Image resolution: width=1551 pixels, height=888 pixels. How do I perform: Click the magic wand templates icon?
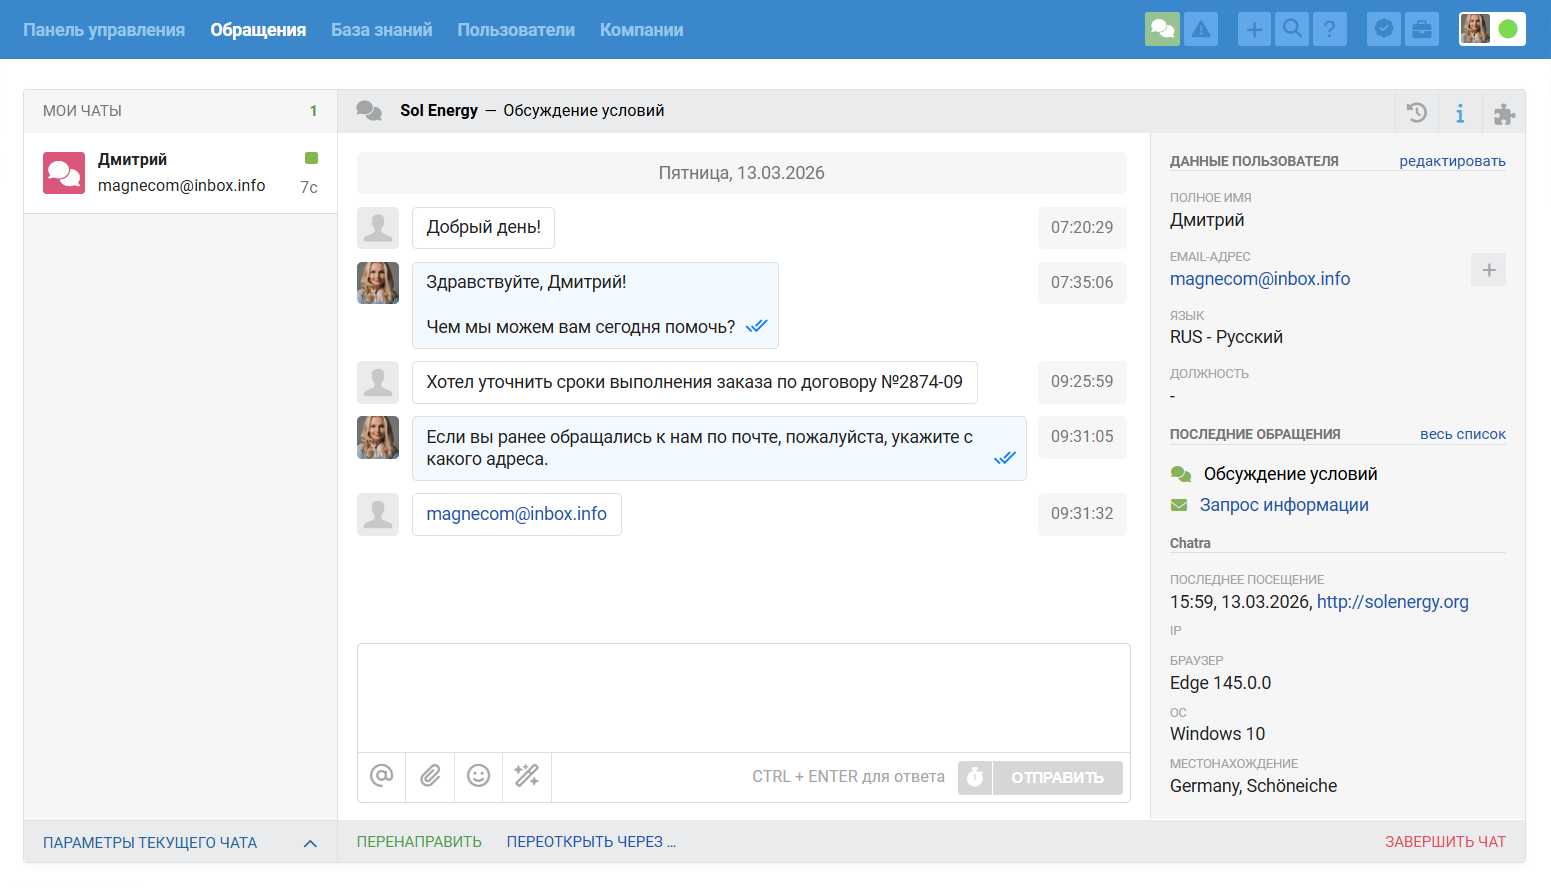tap(527, 776)
